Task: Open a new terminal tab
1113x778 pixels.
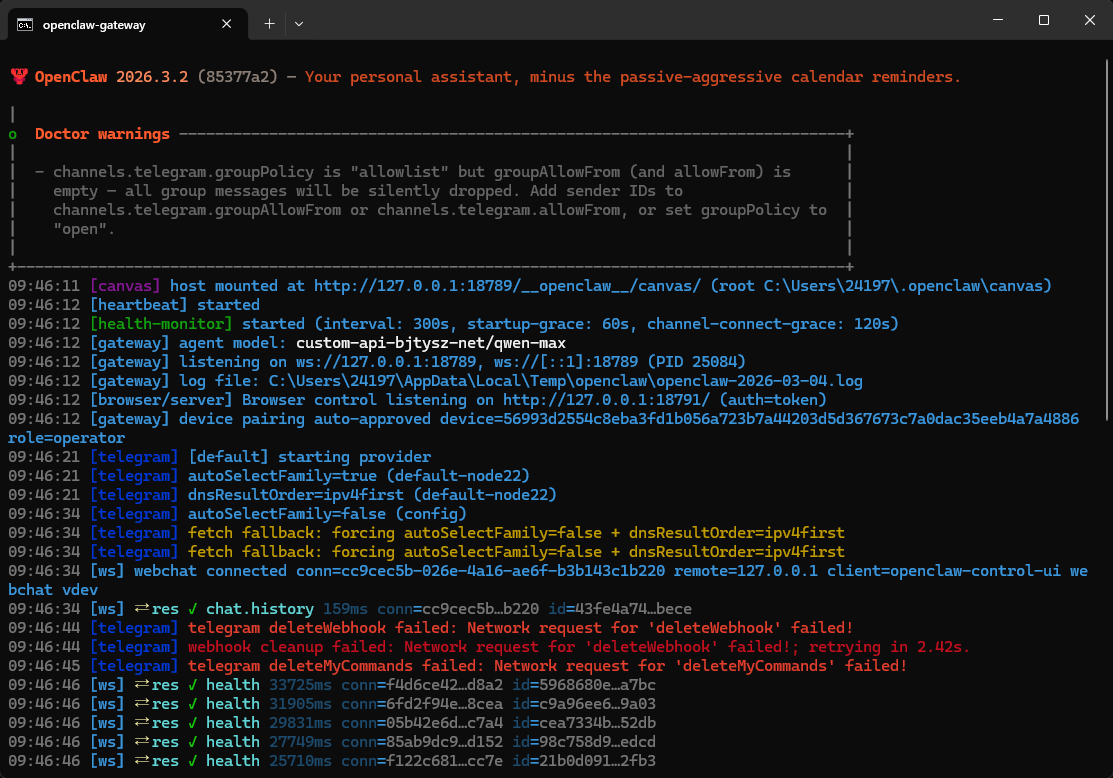Action: 269,23
